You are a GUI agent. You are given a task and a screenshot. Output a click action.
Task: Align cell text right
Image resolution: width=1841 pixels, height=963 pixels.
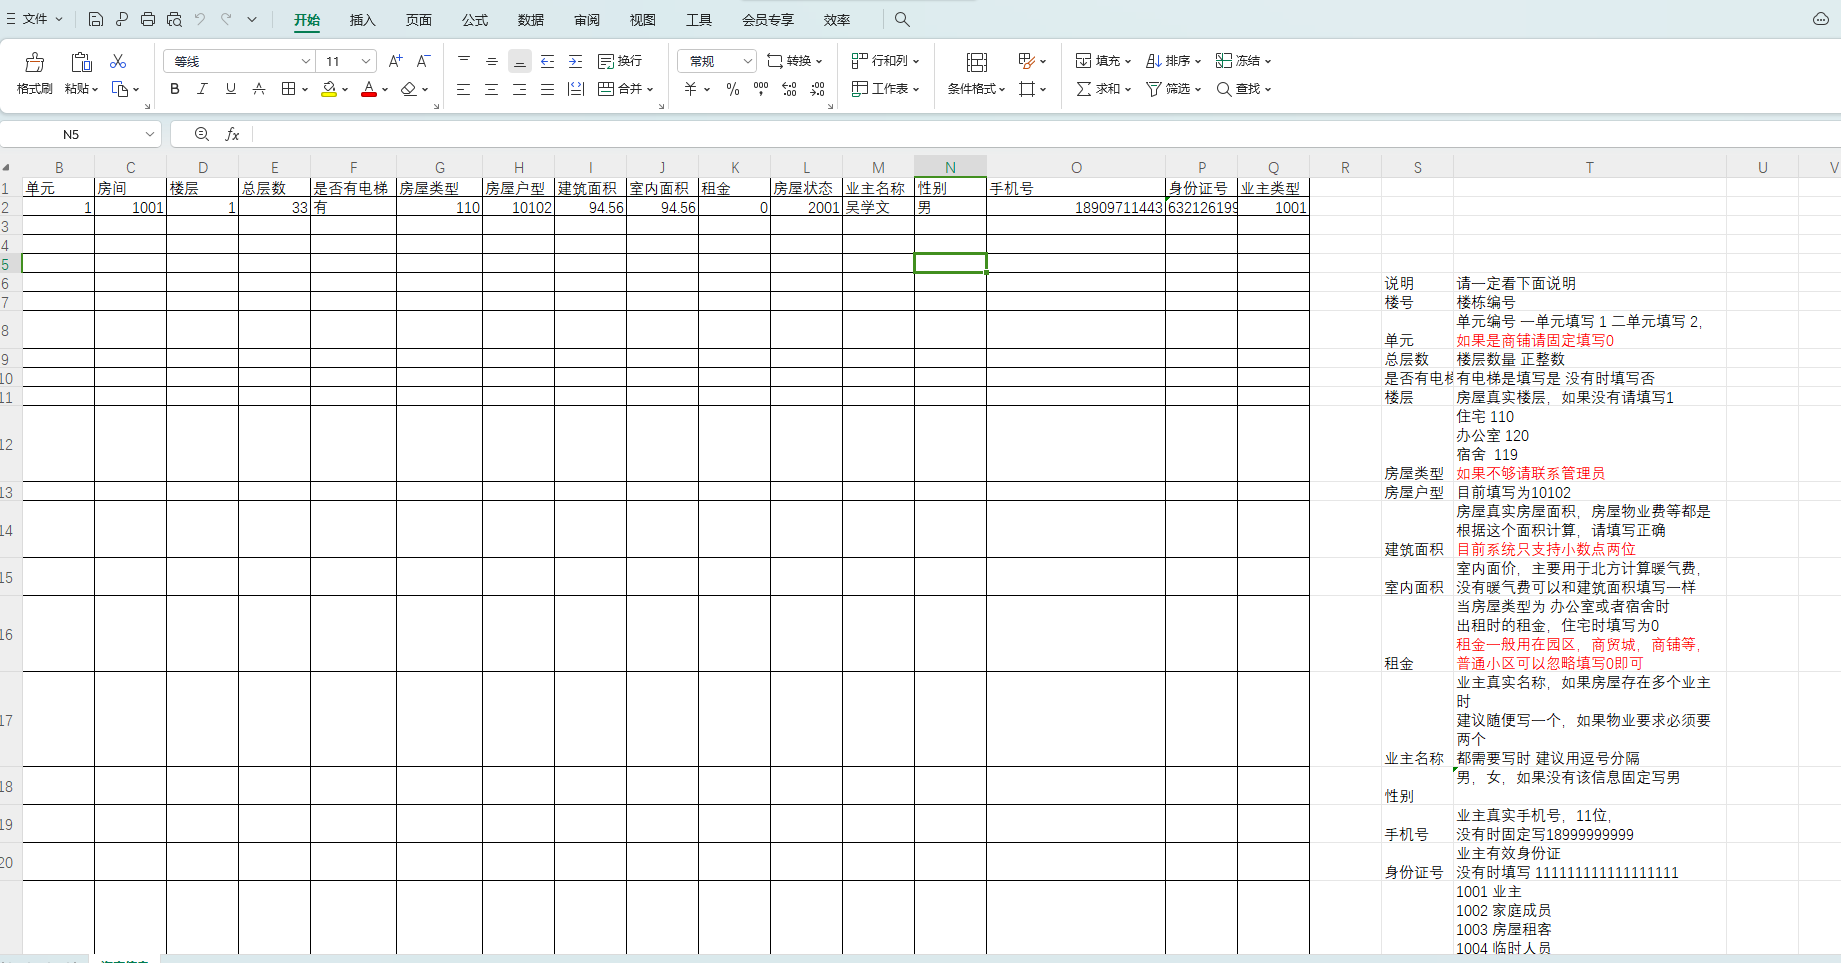520,89
